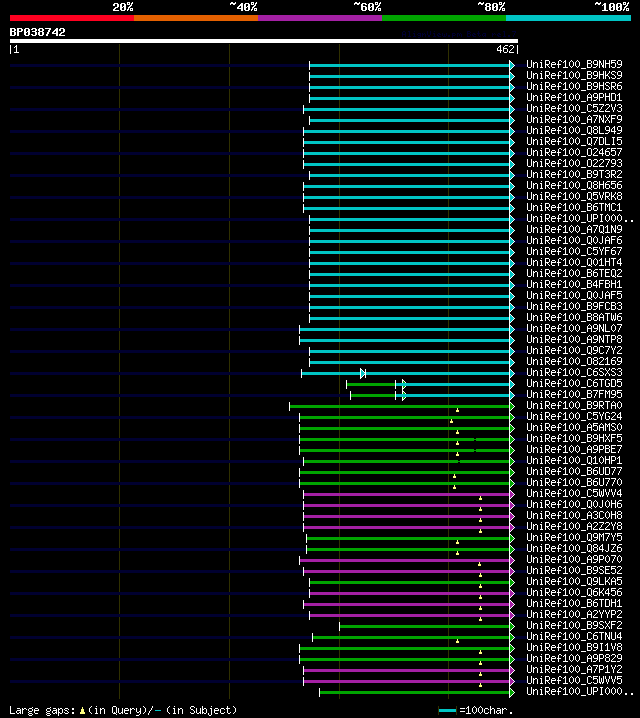Select the BP038742 query name
The image size is (640, 718).
38,32
